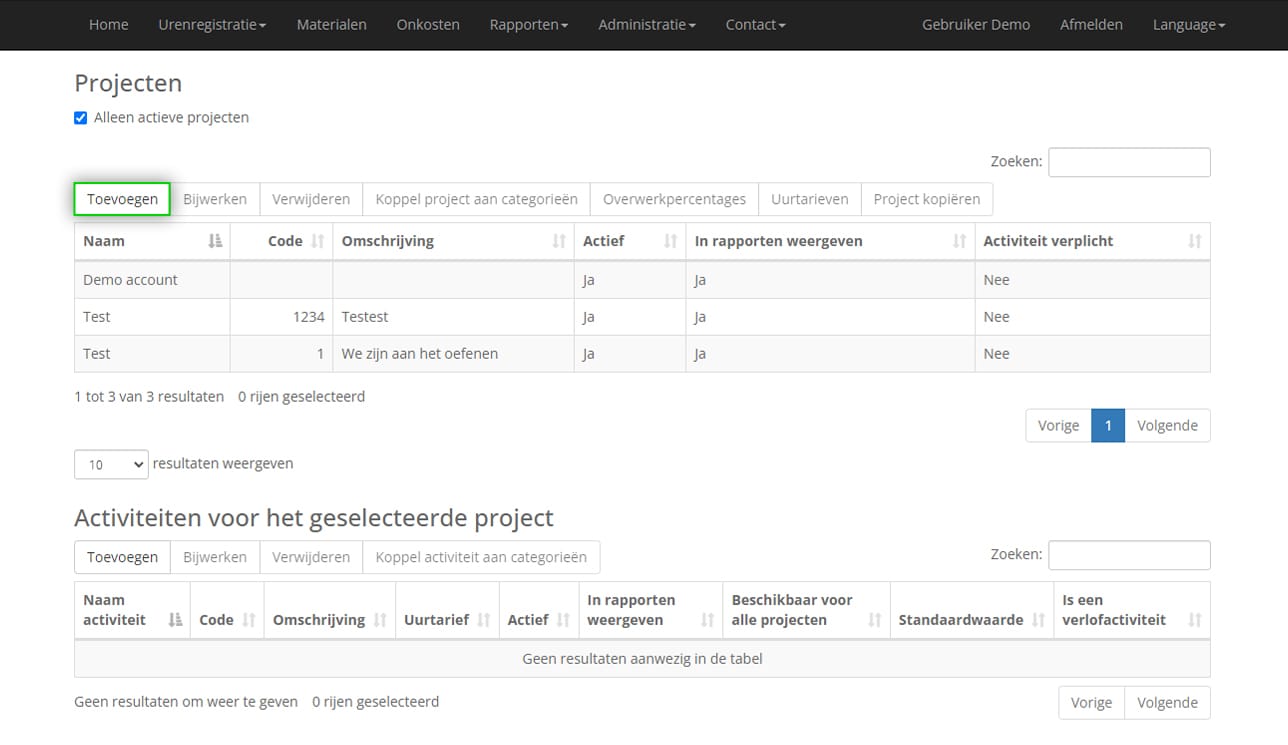This screenshot has height=745, width=1288.
Task: Open the Rapporten dropdown menu
Action: [529, 24]
